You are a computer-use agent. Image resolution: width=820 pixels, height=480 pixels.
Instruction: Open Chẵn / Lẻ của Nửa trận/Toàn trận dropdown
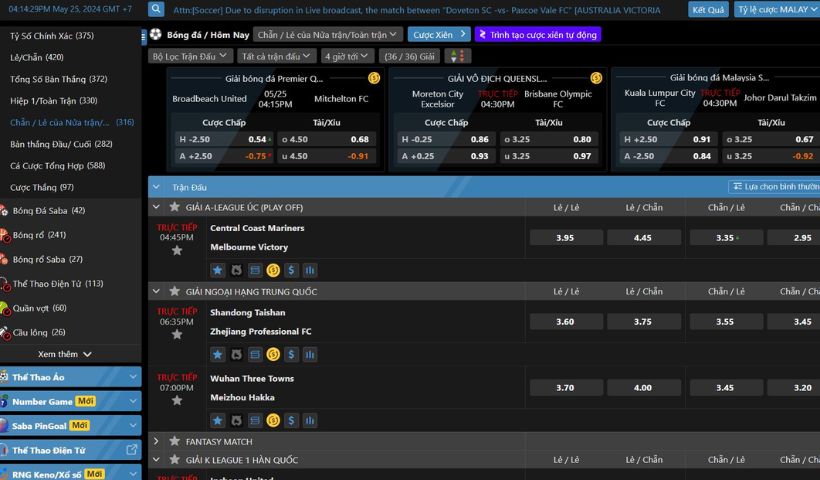[328, 35]
